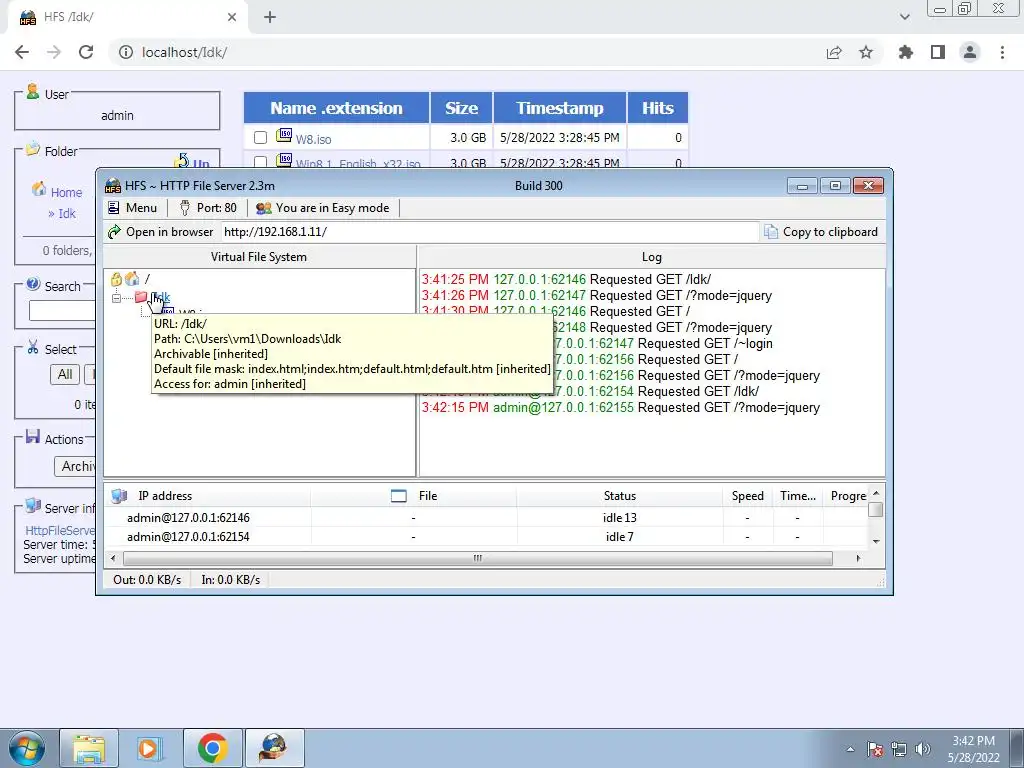1024x768 pixels.
Task: Click the ISO file icon beside W8.iso
Action: [x=284, y=135]
